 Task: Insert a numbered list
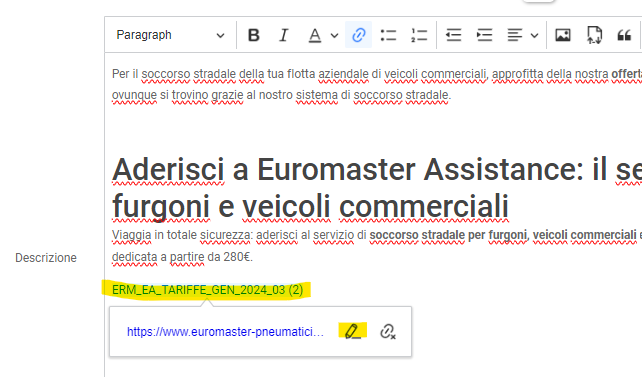pos(419,35)
